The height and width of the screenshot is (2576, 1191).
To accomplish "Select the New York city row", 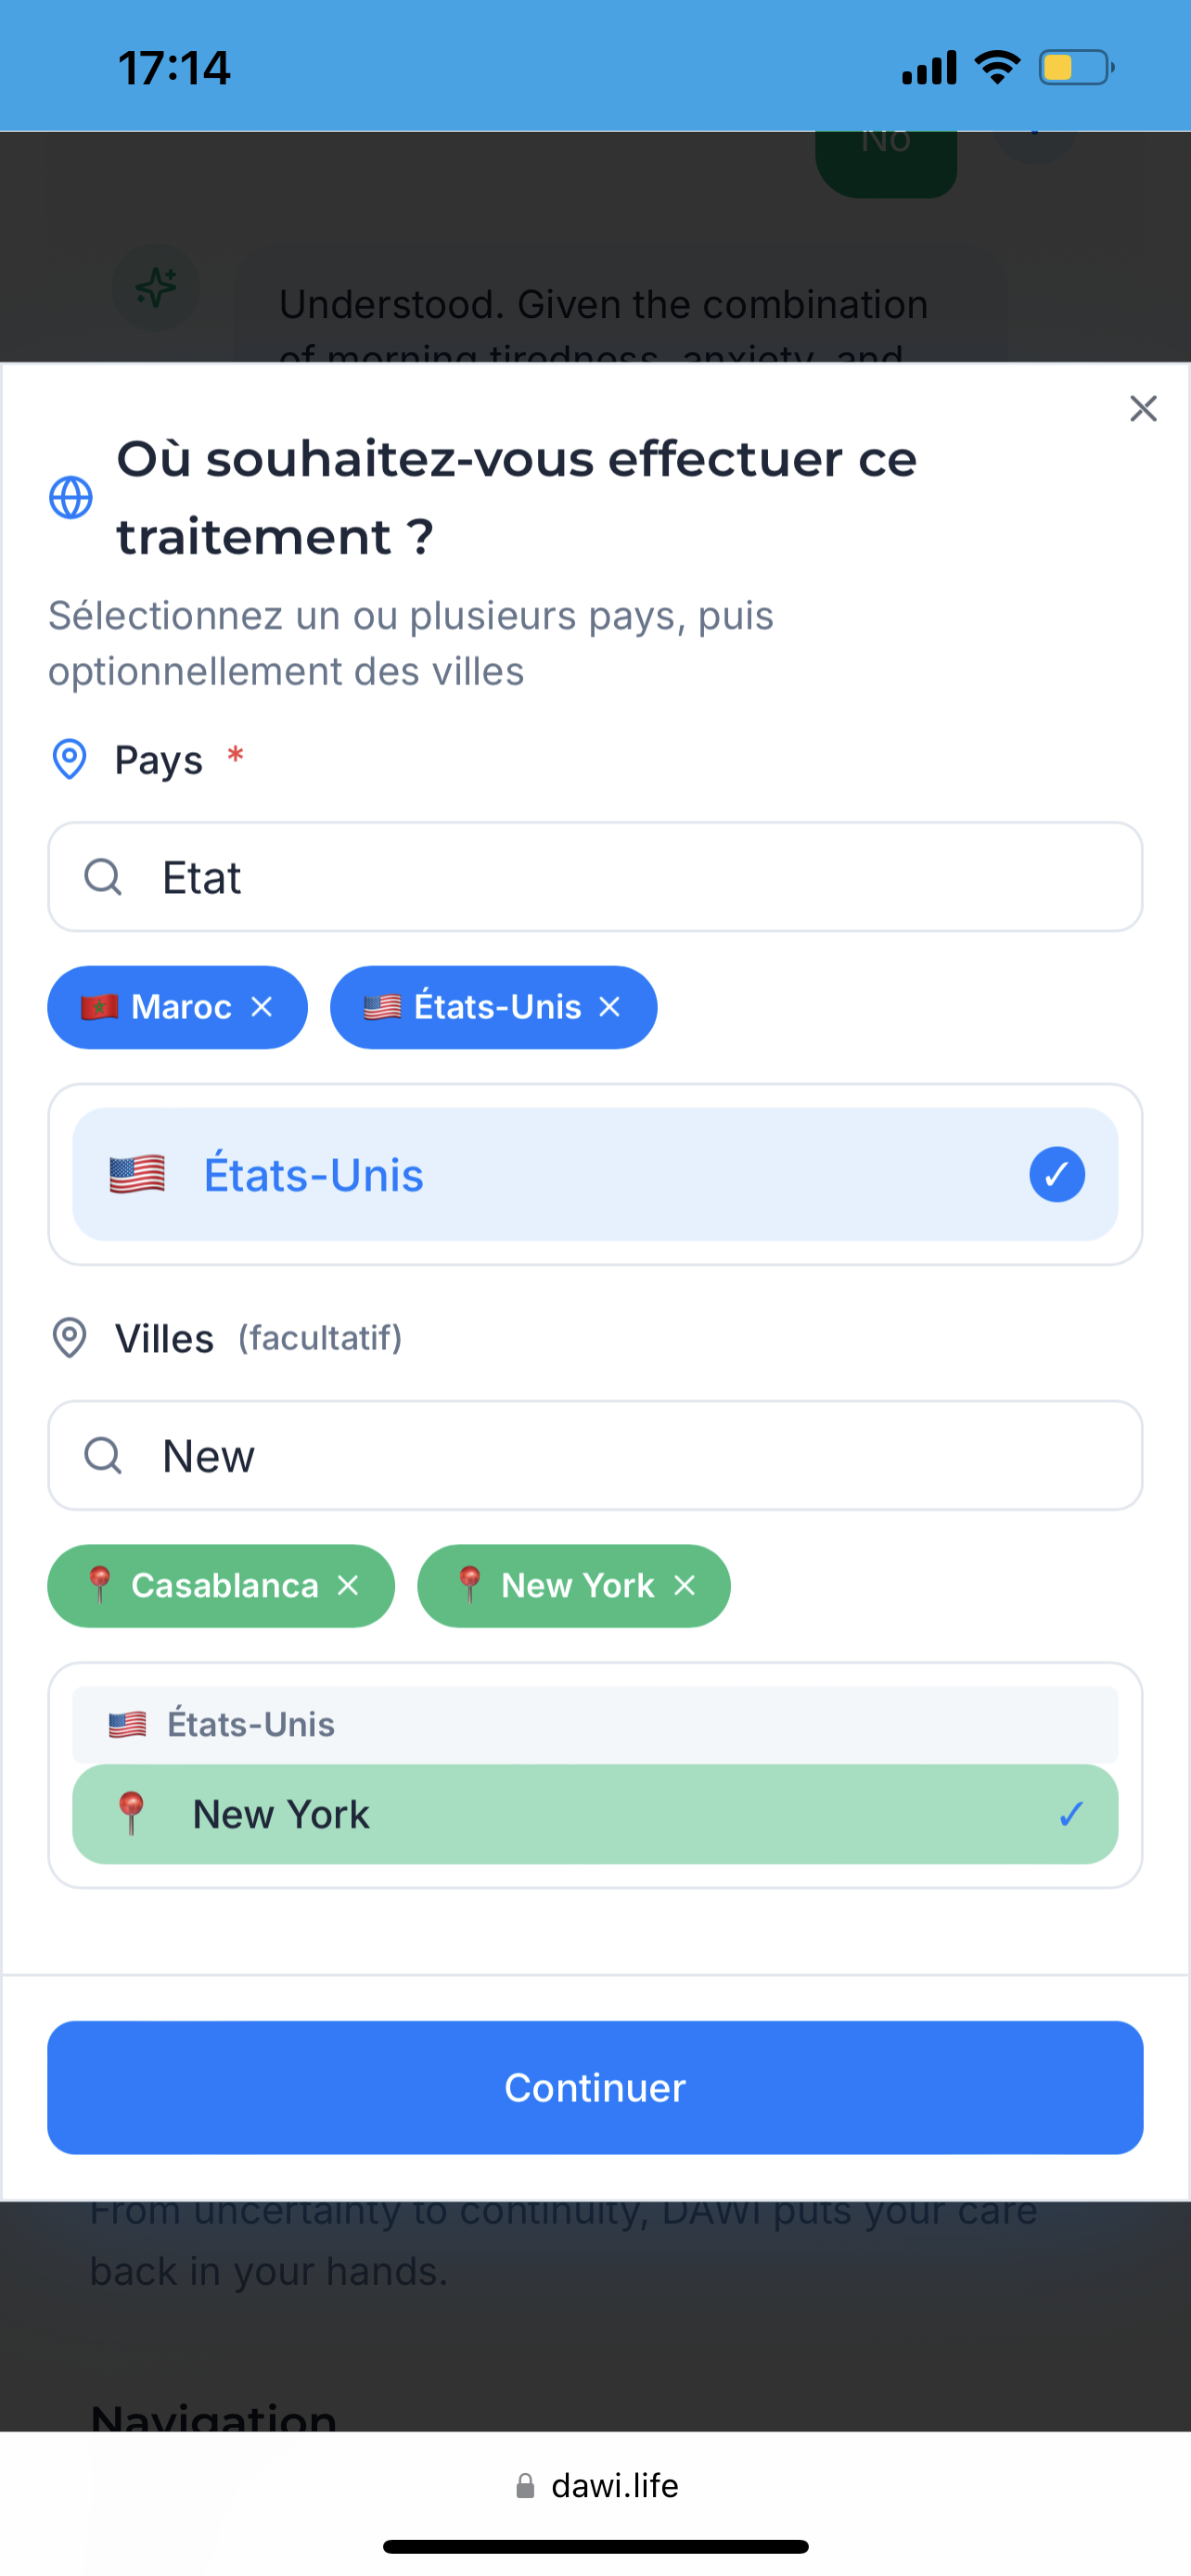I will point(595,1814).
